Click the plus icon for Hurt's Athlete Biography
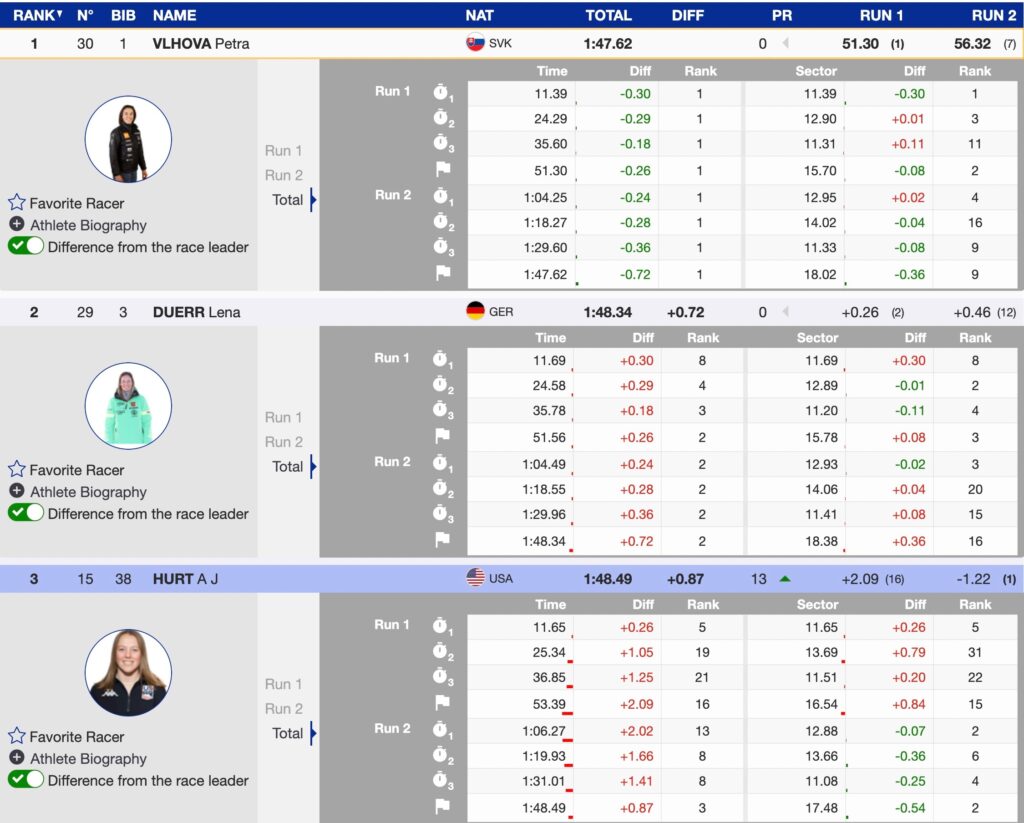Viewport: 1024px width, 823px height. pyautogui.click(x=17, y=758)
